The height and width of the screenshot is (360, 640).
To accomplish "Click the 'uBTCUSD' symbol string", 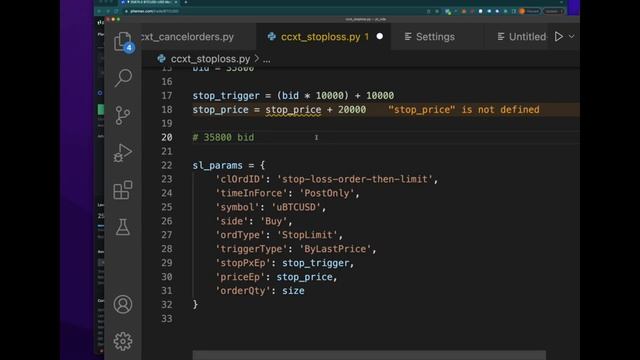I will [x=296, y=207].
